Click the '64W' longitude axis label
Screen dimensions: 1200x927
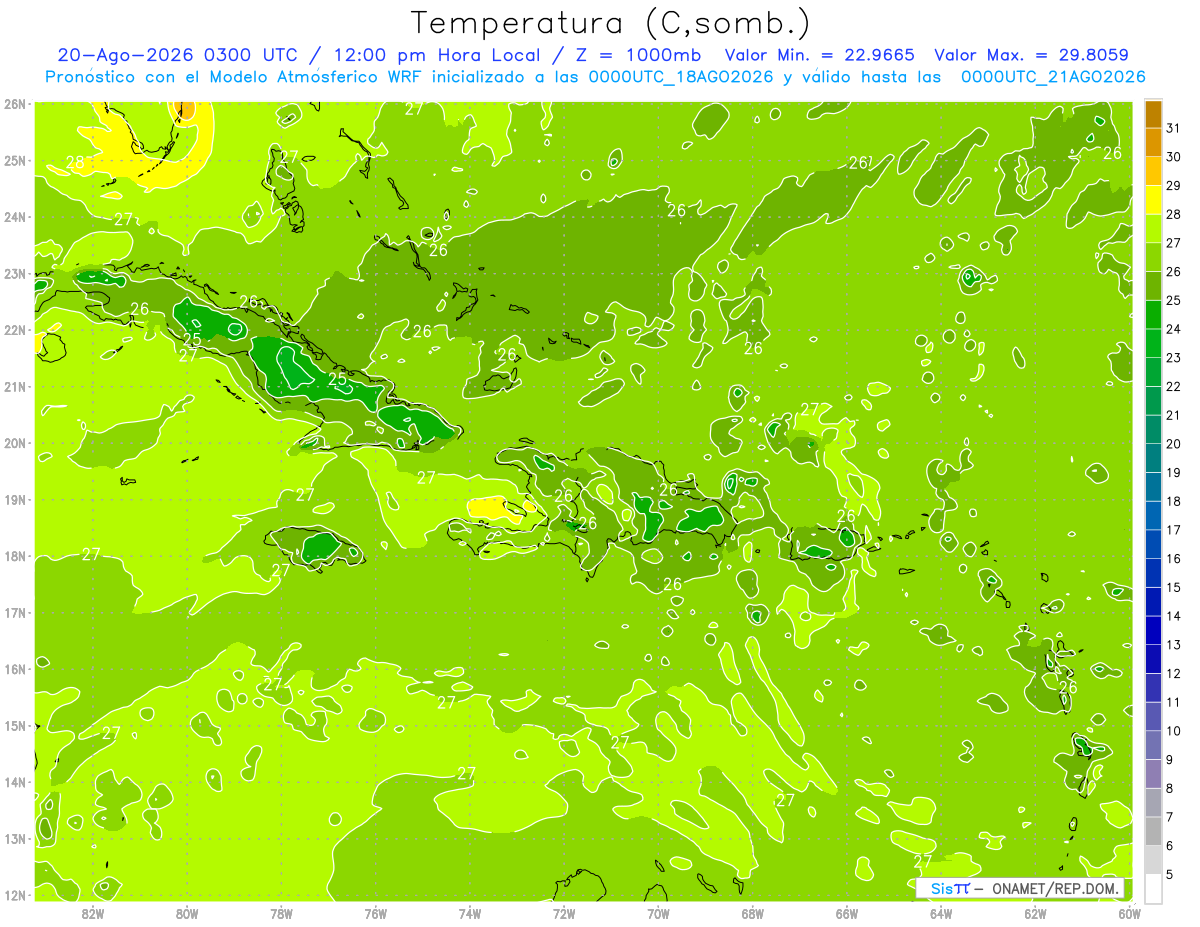click(x=941, y=913)
